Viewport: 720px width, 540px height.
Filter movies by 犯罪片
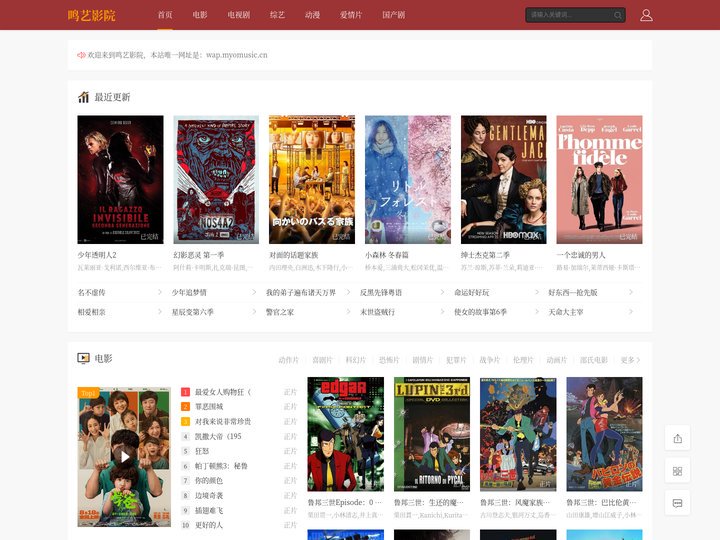click(x=456, y=360)
